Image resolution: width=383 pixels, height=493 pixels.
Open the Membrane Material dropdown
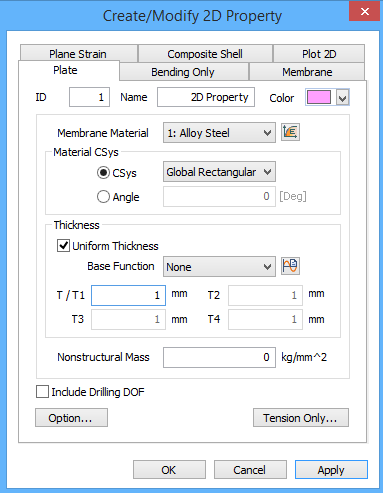tap(219, 133)
